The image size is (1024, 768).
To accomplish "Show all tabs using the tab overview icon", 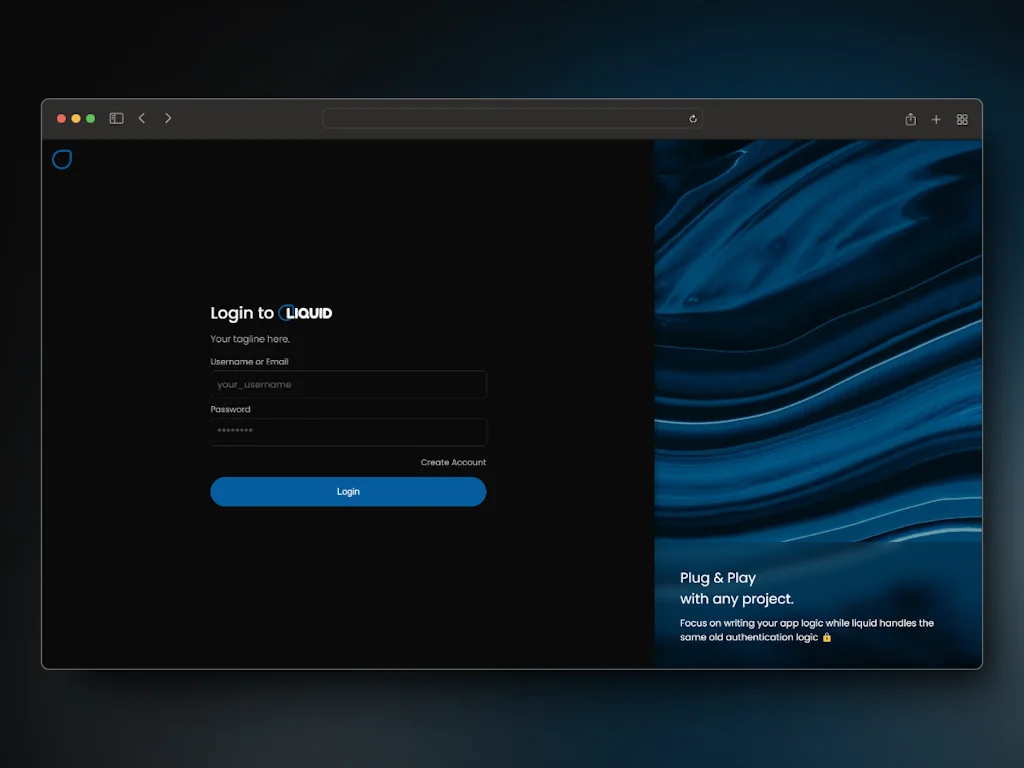I will click(x=961, y=119).
